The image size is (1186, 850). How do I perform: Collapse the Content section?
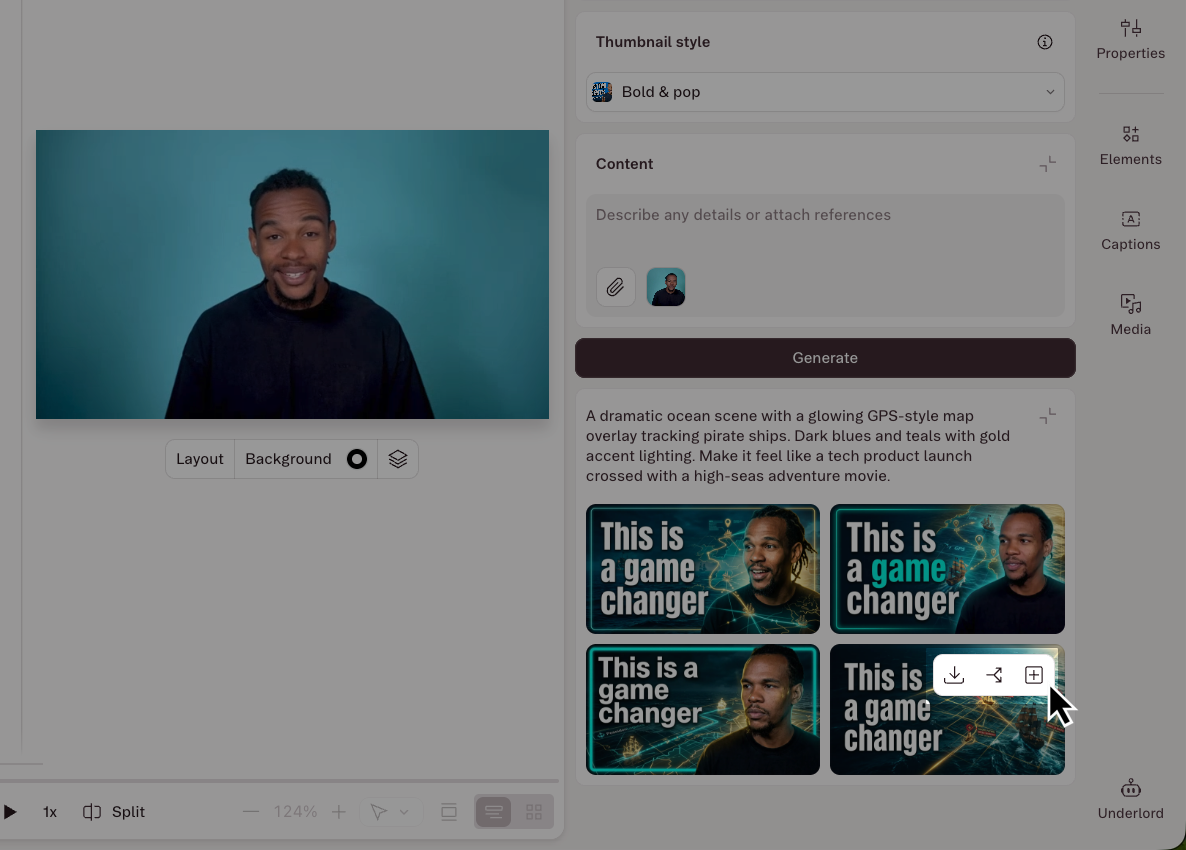1048,164
